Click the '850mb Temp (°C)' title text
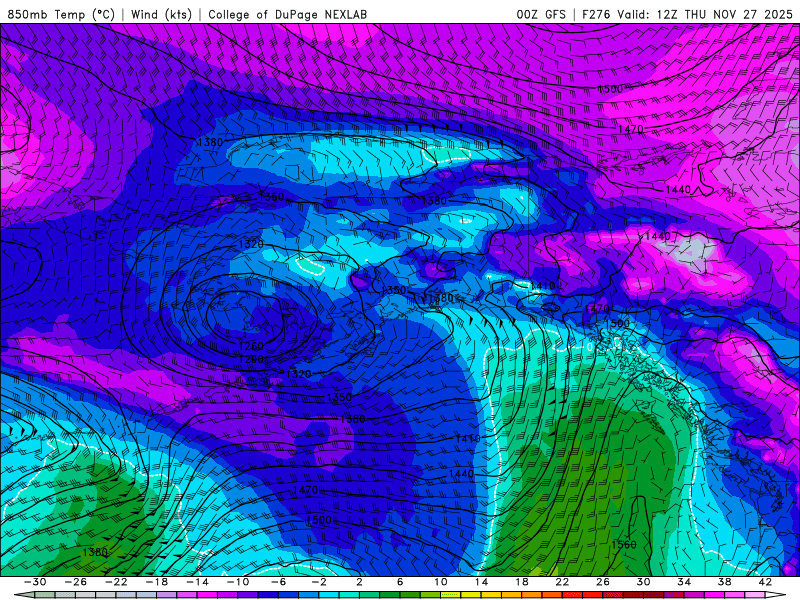Screen dimensions: 800x600 (61, 14)
